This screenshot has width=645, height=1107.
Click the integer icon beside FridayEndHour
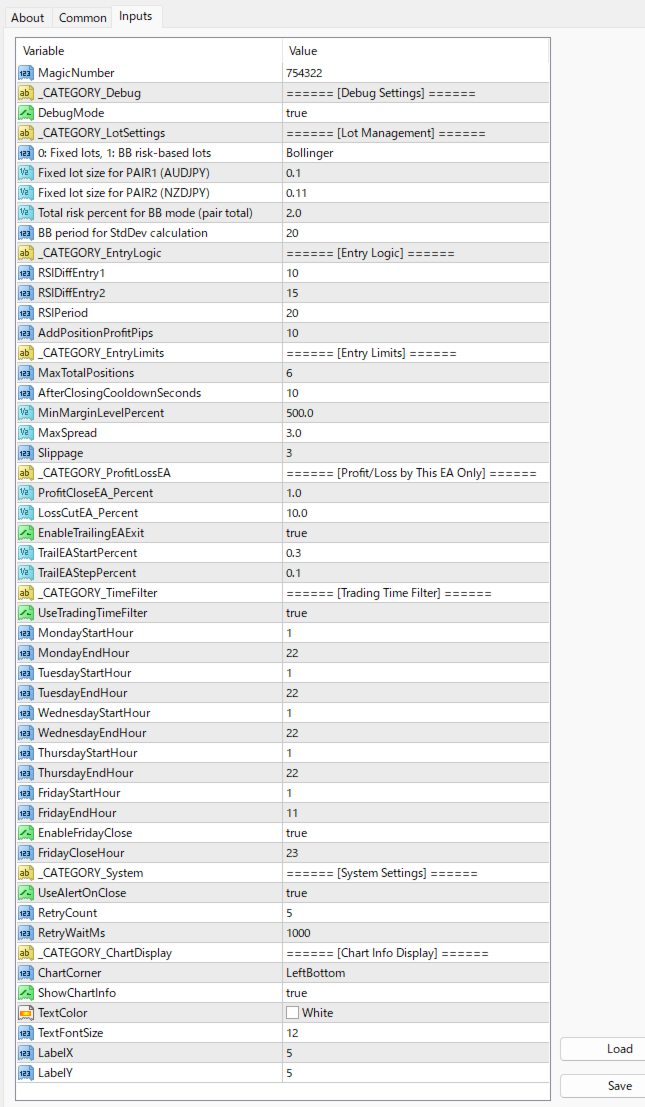(26, 813)
